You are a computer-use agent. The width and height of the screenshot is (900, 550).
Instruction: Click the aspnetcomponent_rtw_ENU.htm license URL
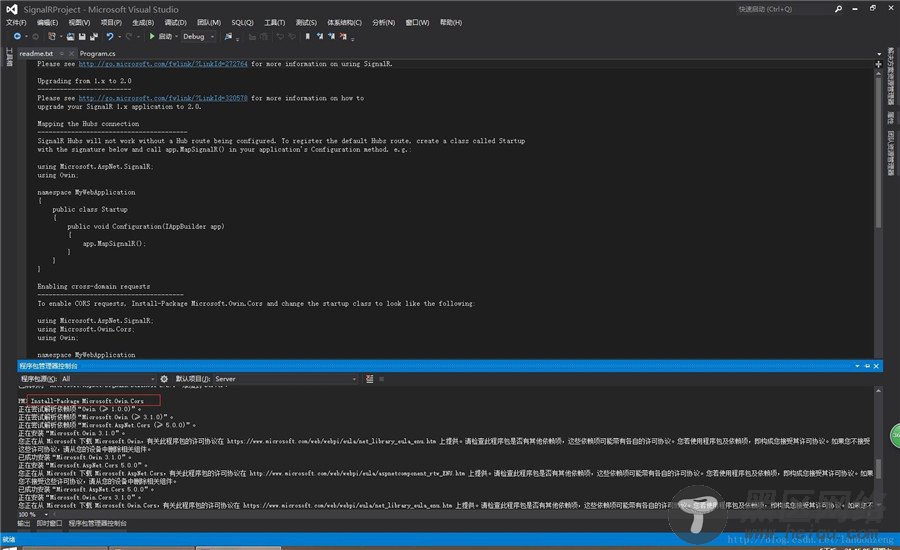pos(357,473)
